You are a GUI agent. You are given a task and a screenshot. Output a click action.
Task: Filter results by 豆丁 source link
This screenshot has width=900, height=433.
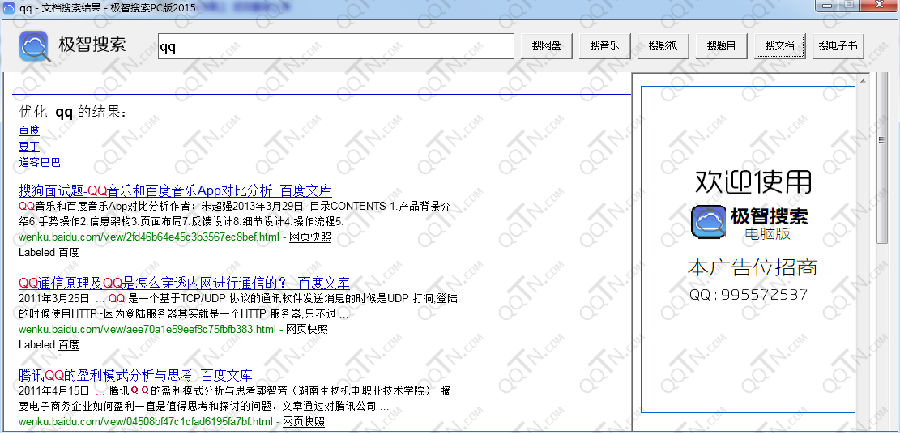[29, 146]
